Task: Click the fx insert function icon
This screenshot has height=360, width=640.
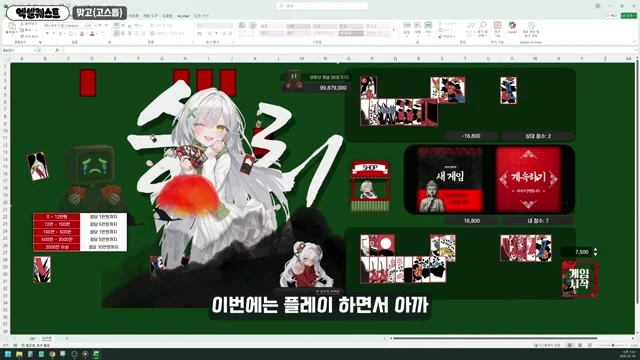Action: click(57, 50)
